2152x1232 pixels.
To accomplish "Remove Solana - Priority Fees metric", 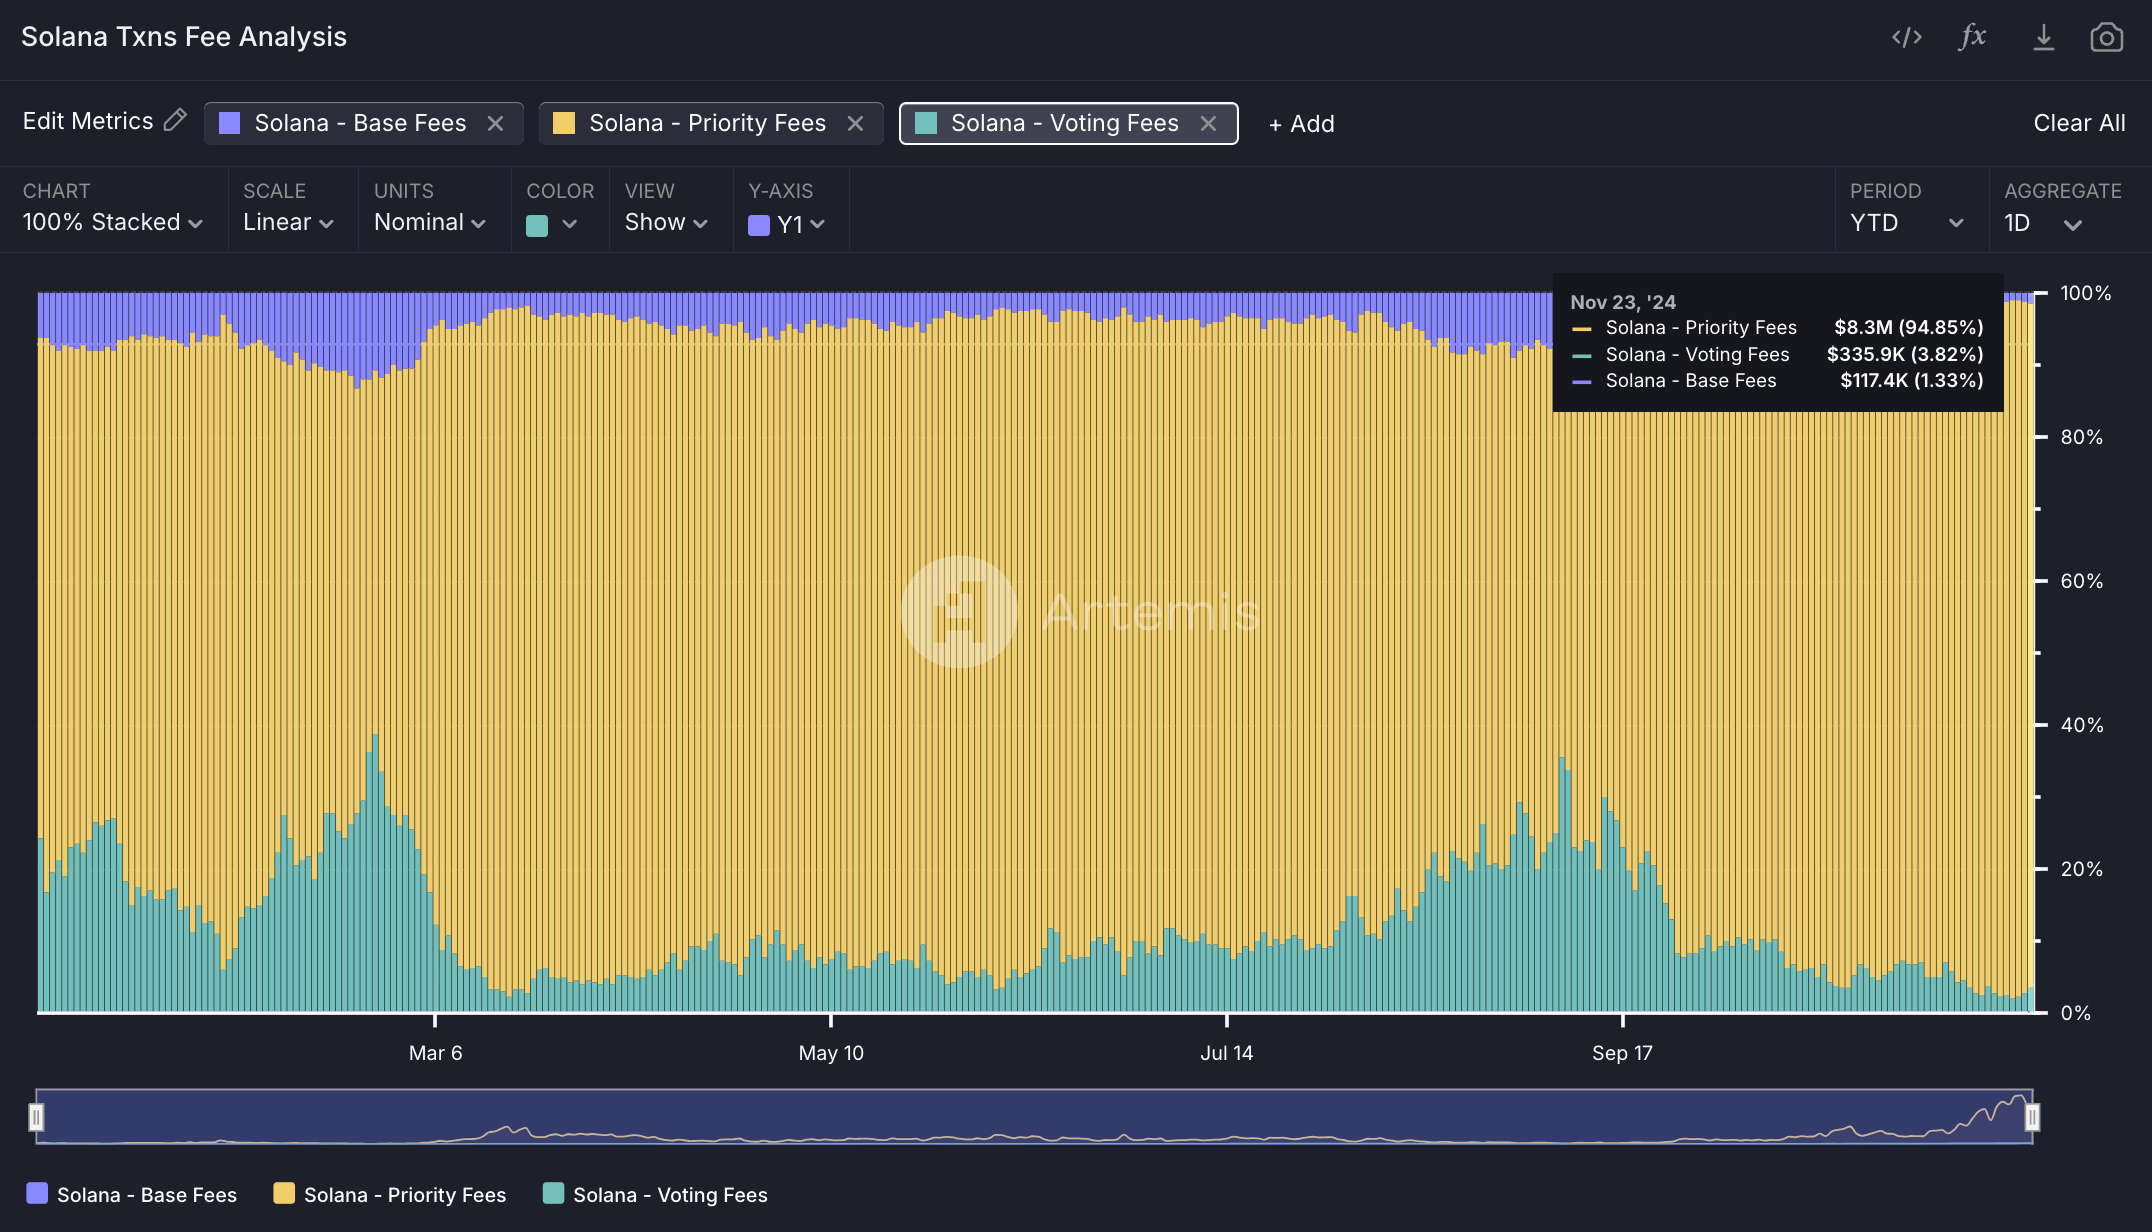I will pyautogui.click(x=855, y=123).
